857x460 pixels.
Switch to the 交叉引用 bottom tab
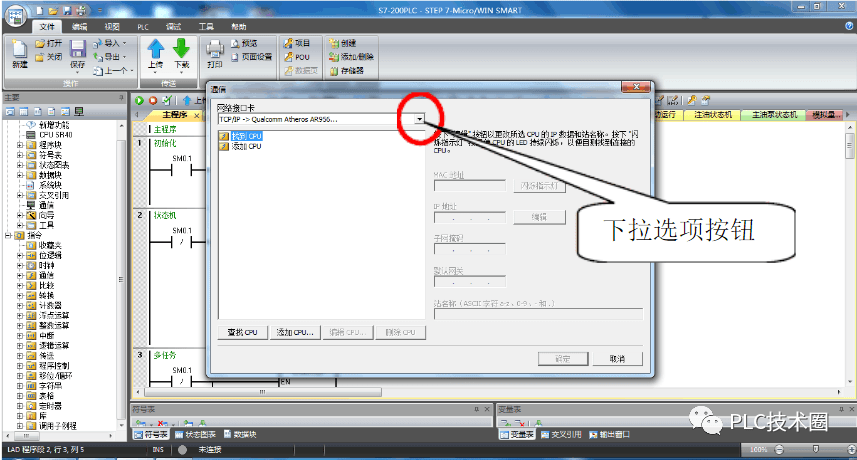561,435
